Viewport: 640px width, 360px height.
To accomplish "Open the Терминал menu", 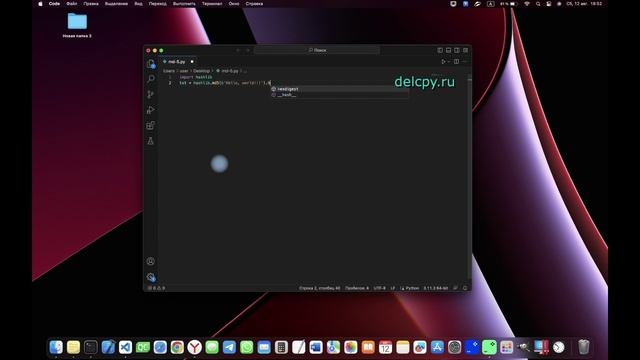I will click(212, 4).
